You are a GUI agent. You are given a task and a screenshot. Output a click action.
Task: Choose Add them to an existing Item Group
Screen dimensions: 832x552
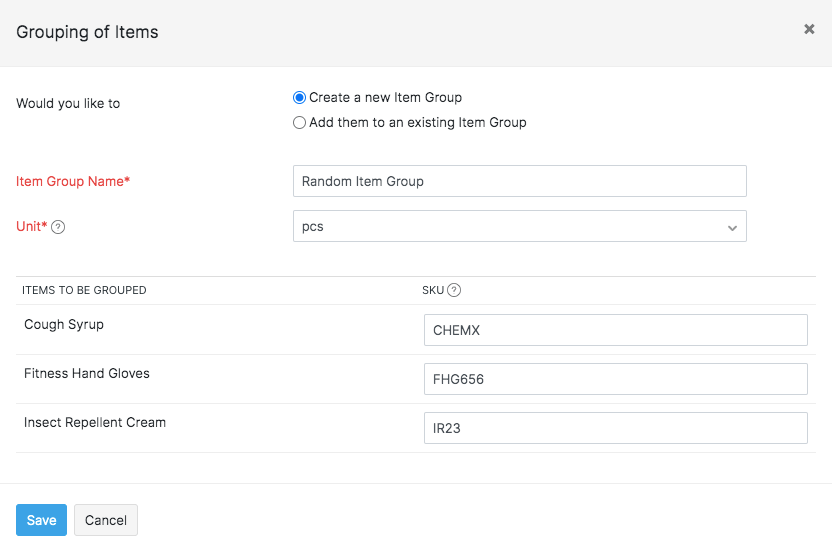point(299,123)
